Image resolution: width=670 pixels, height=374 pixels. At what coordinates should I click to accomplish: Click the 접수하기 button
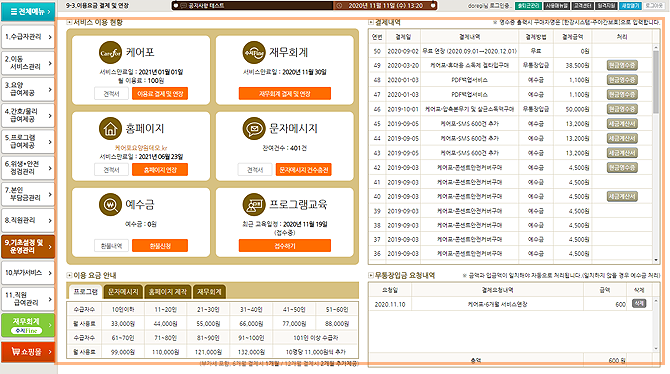[285, 246]
